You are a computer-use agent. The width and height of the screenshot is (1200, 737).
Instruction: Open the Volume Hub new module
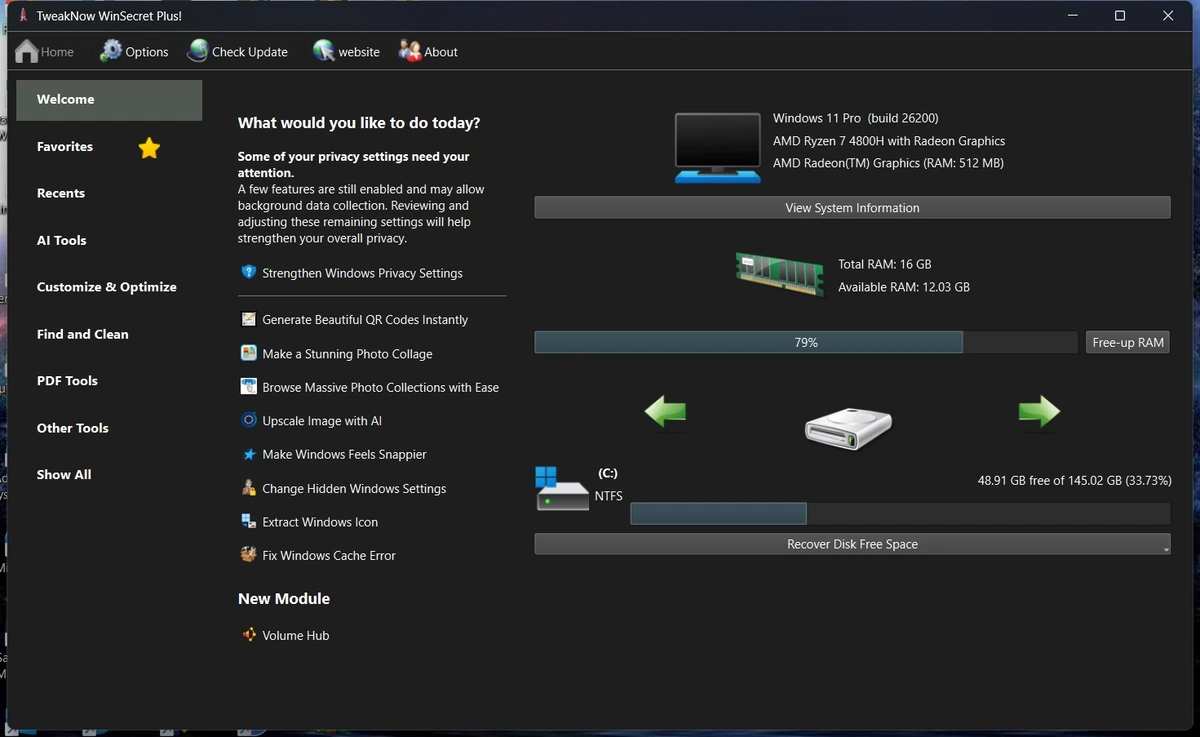tap(295, 635)
